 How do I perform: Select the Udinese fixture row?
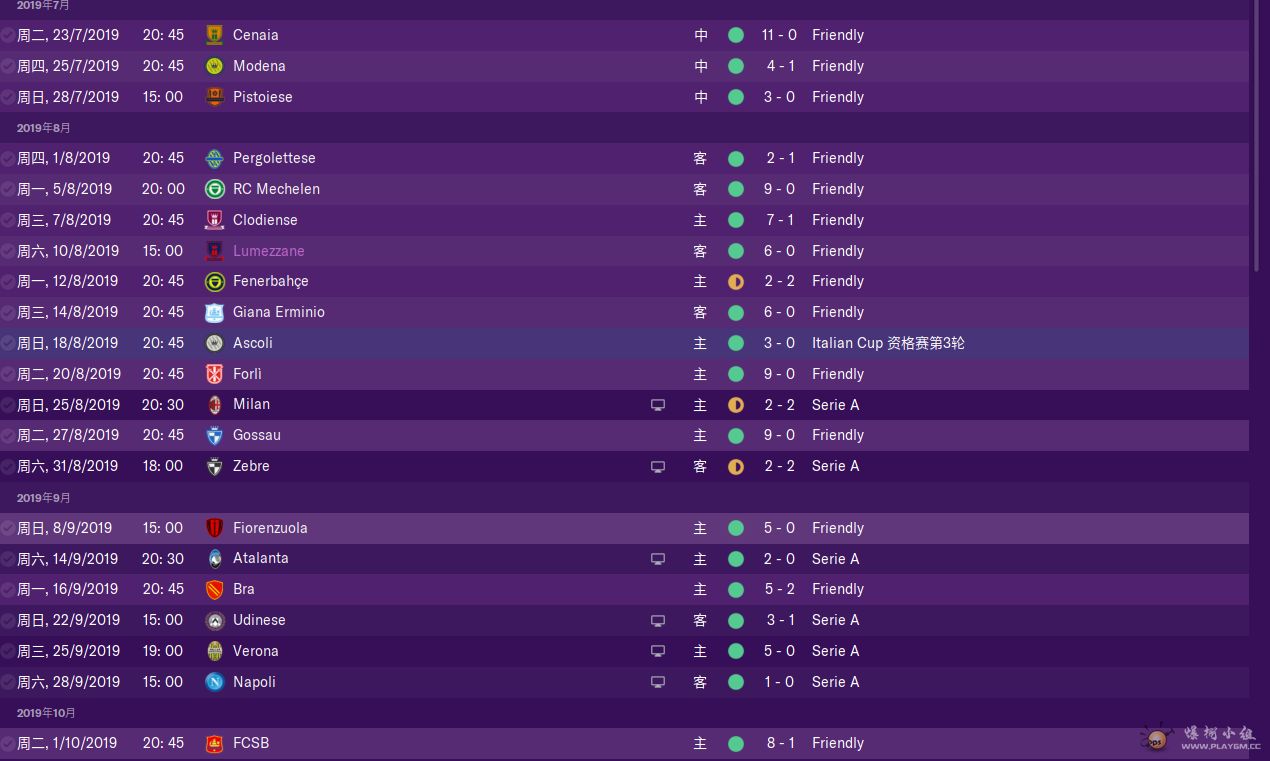[x=624, y=621]
